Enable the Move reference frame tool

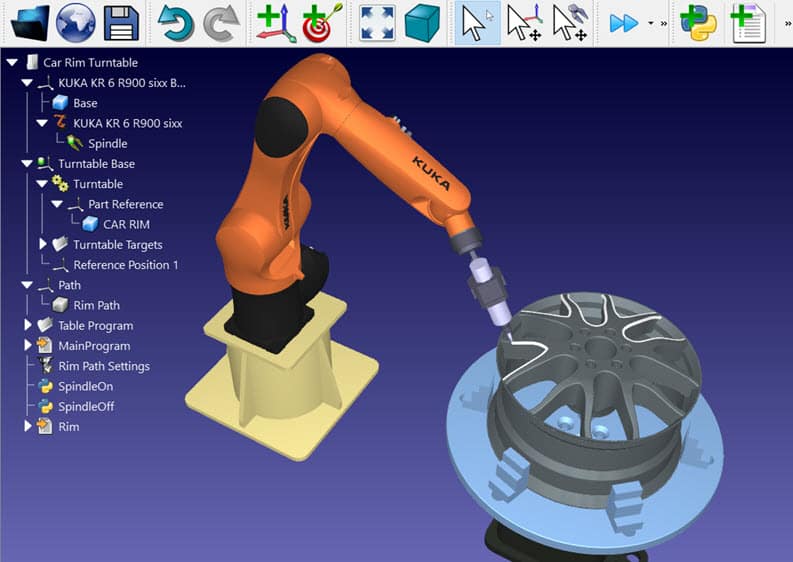(524, 22)
